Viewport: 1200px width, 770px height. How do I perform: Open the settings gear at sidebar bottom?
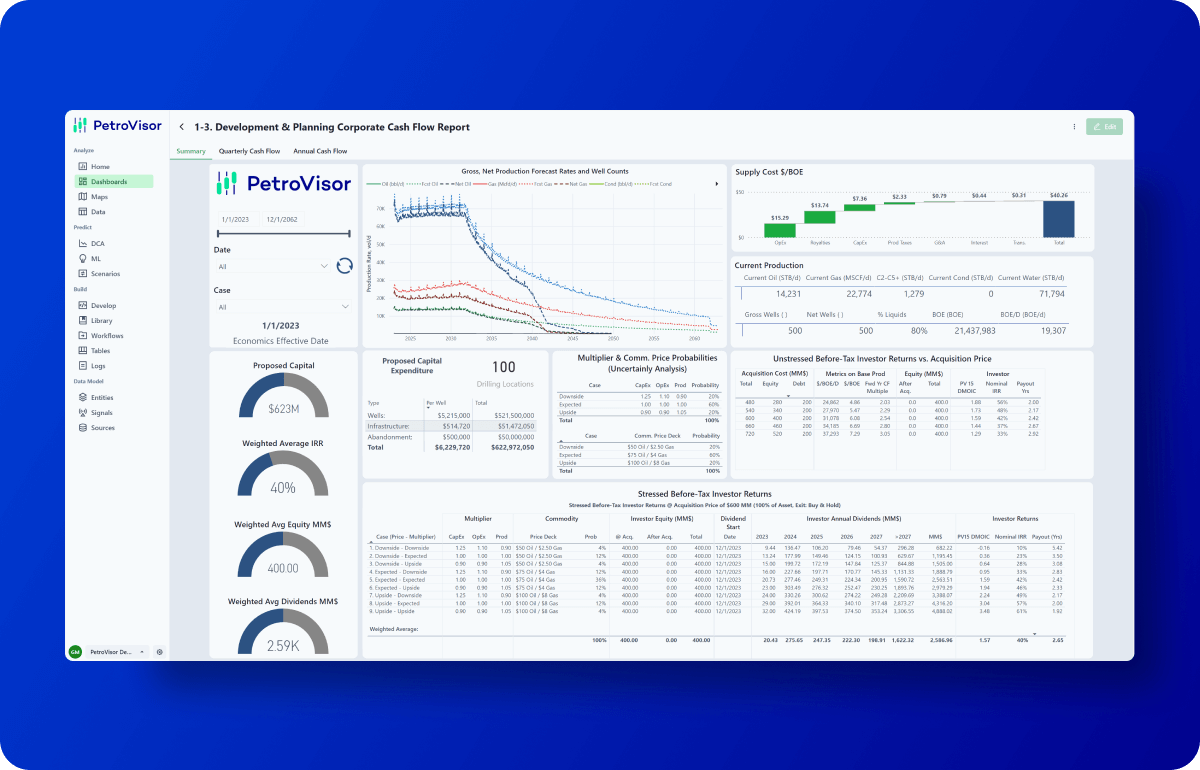(159, 651)
